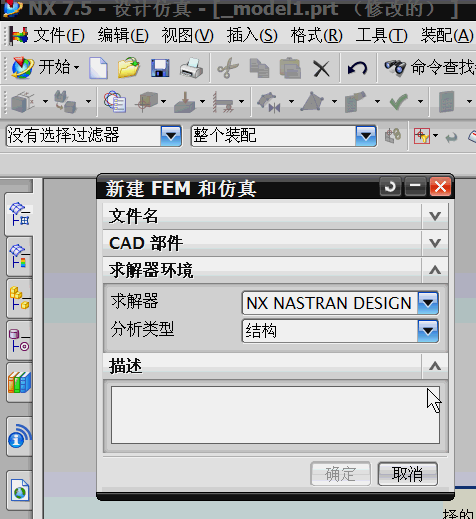Open the Simulation Navigator sidebar tab
Image resolution: width=476 pixels, height=519 pixels.
point(20,214)
